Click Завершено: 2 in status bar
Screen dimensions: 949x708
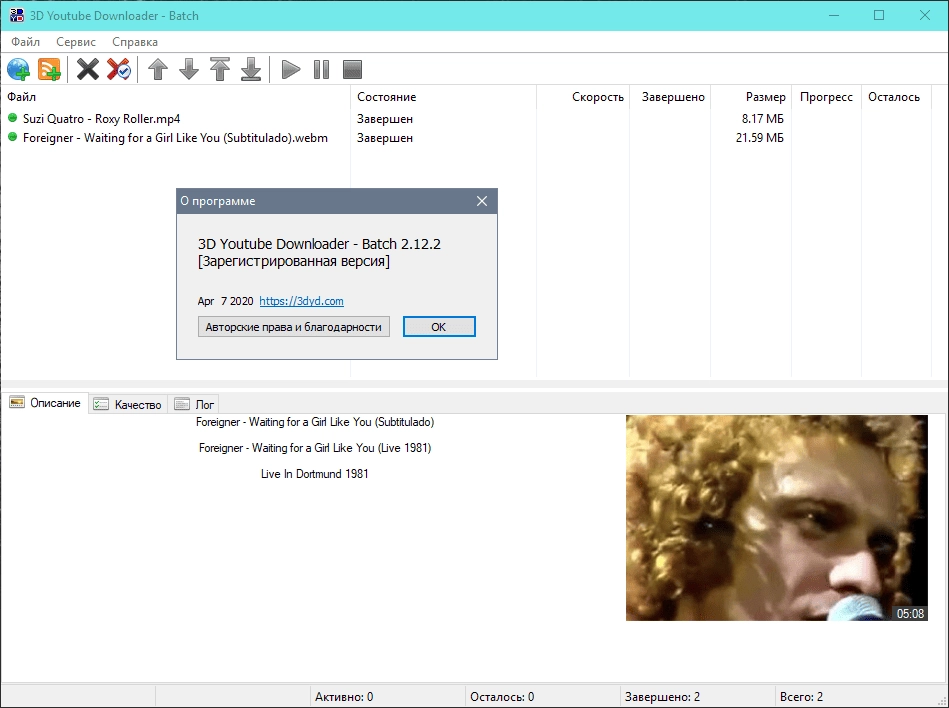pyautogui.click(x=662, y=697)
